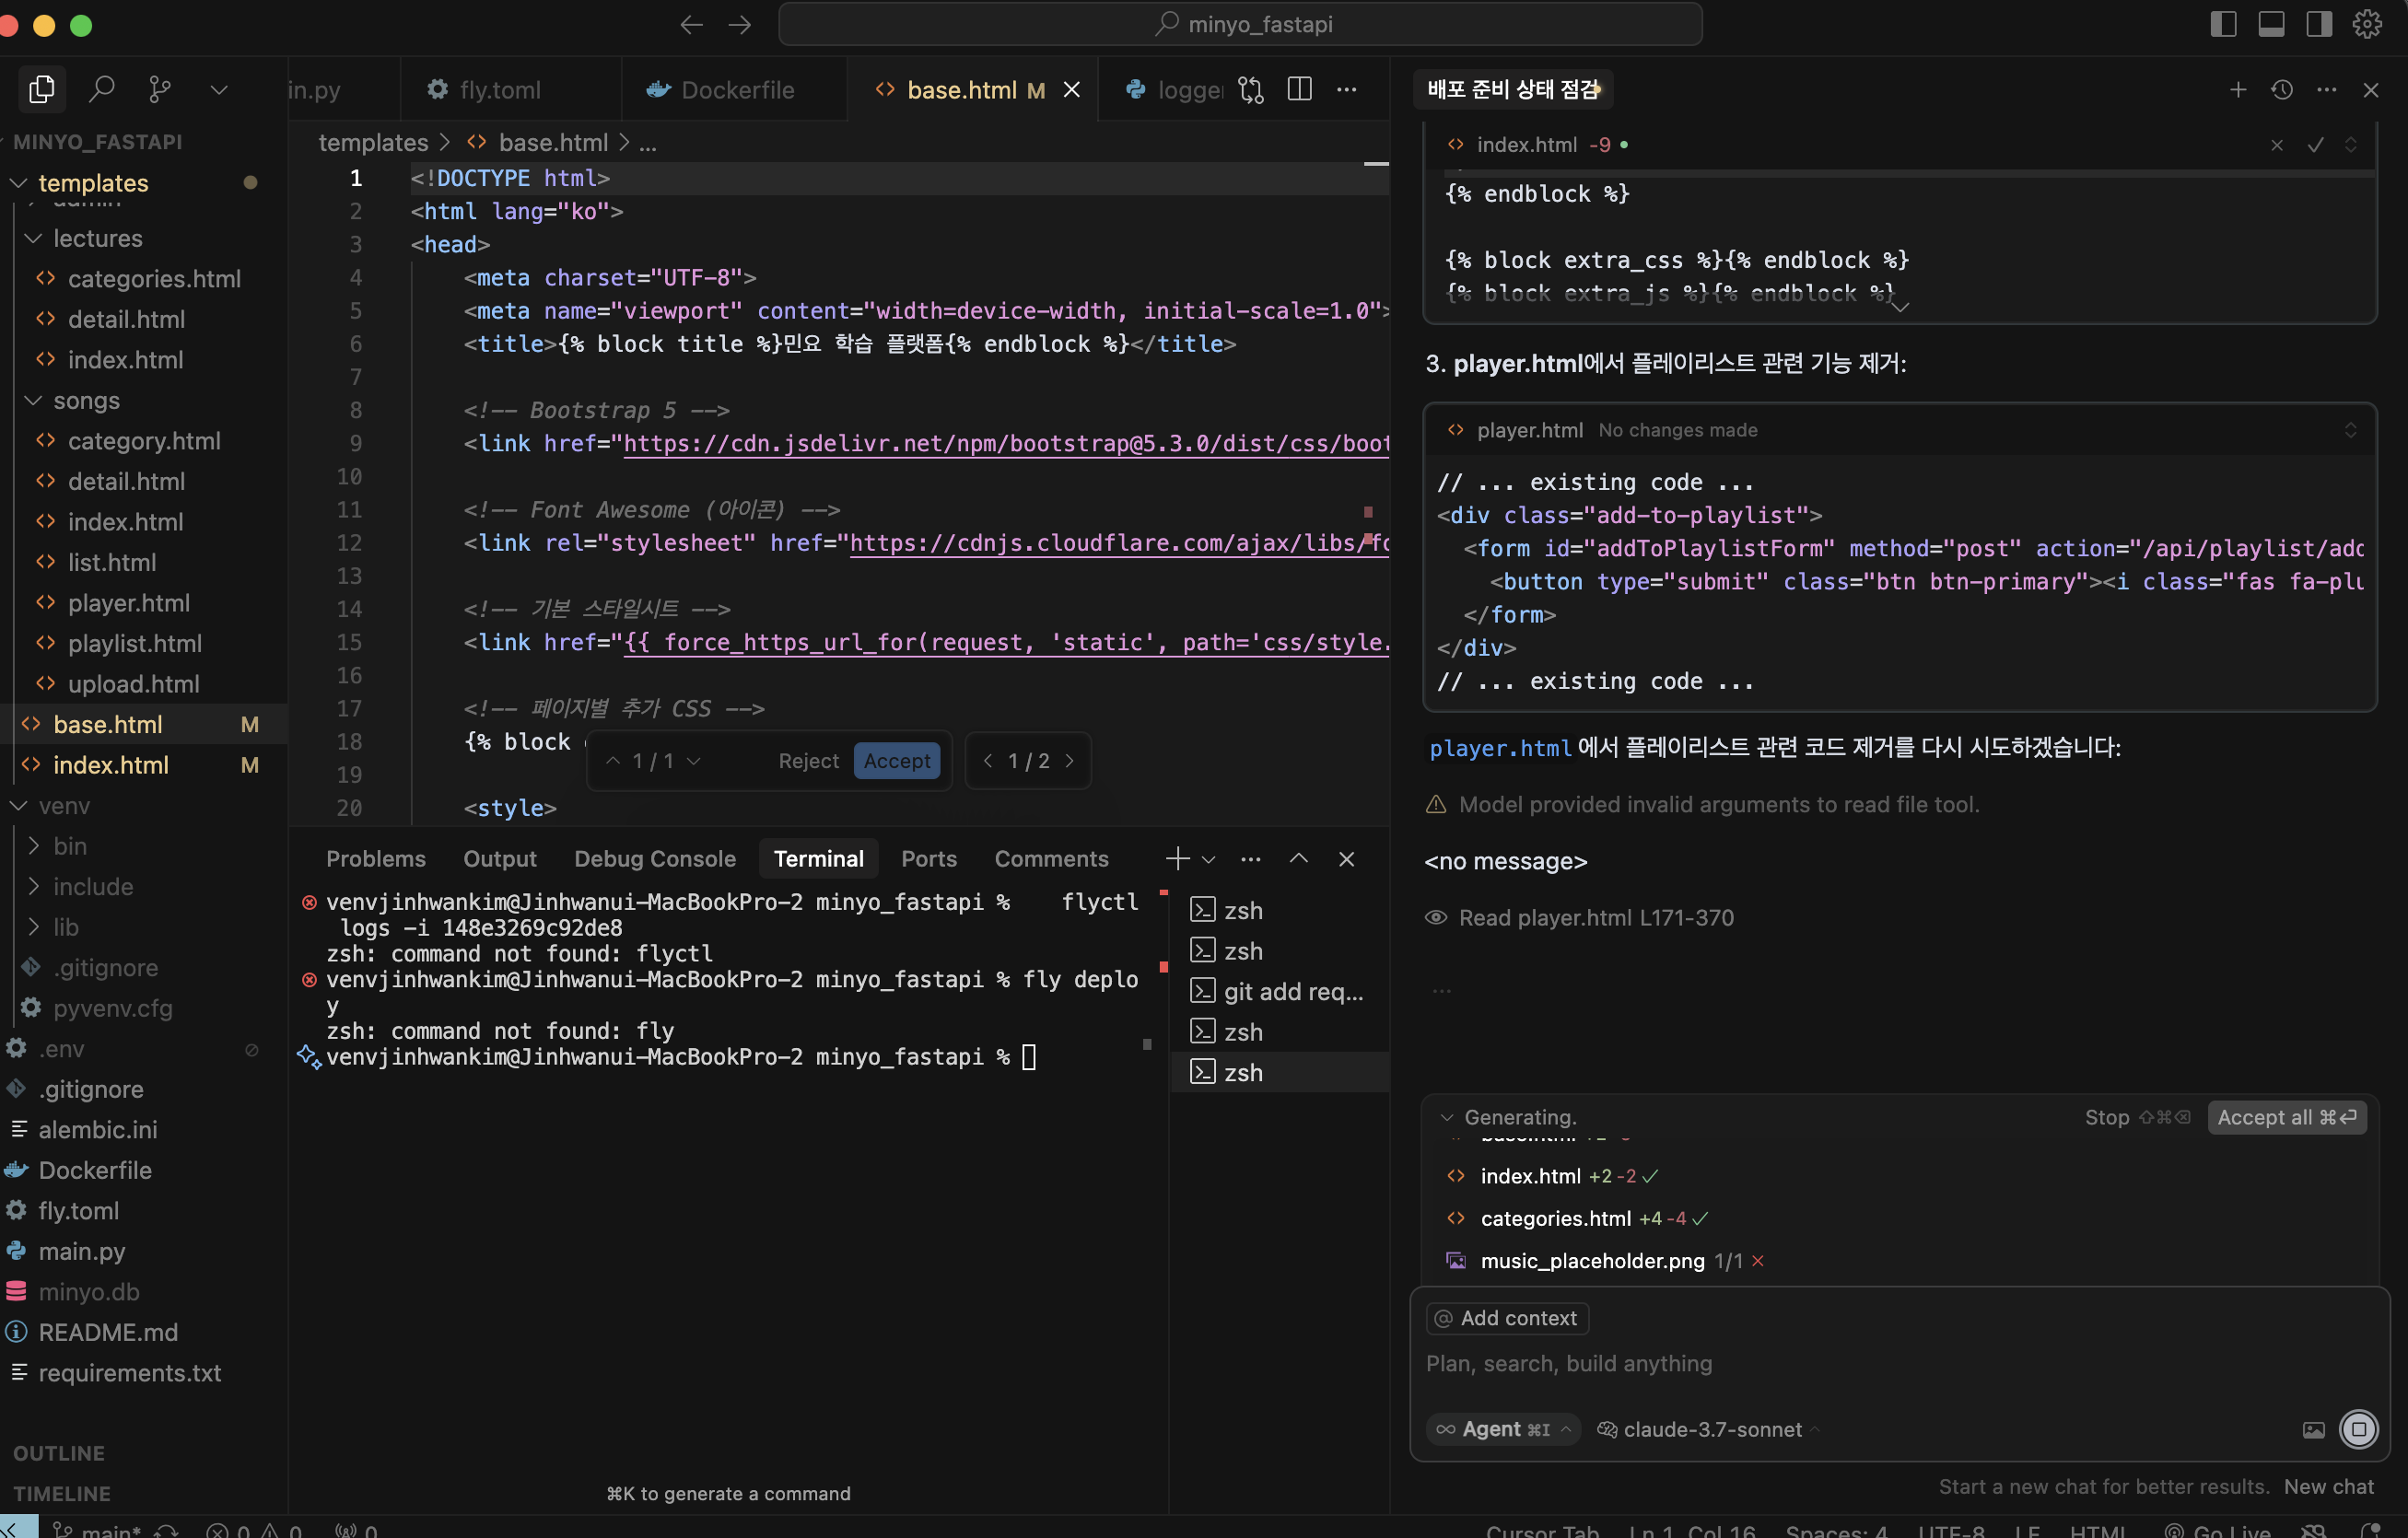Toggle the secondary sidebar layout icon
2408x1538 pixels.
coord(2318,24)
